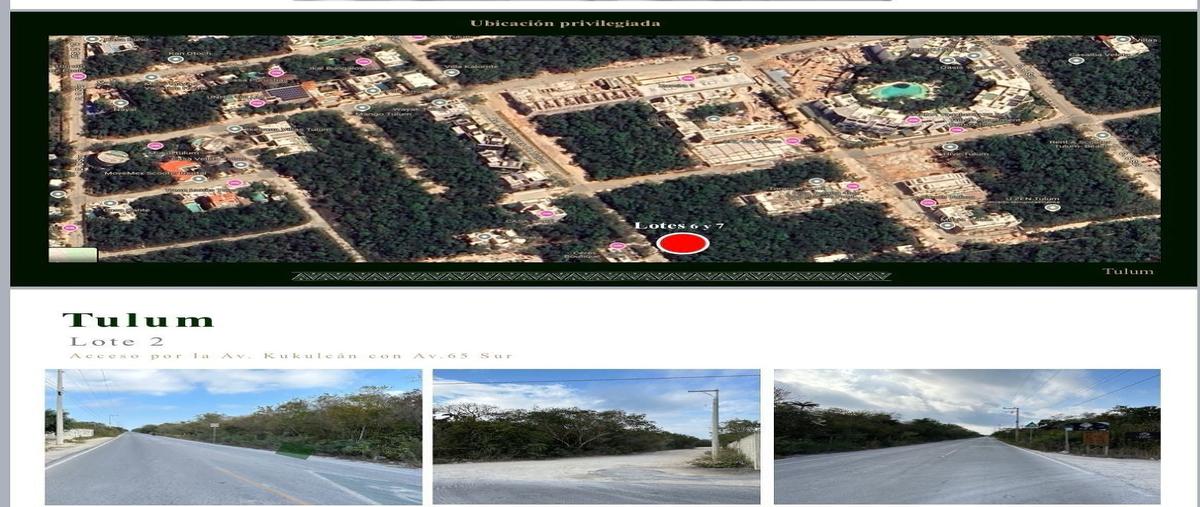Select the Mango Tulum map pin
The image size is (1200, 507).
362,107
